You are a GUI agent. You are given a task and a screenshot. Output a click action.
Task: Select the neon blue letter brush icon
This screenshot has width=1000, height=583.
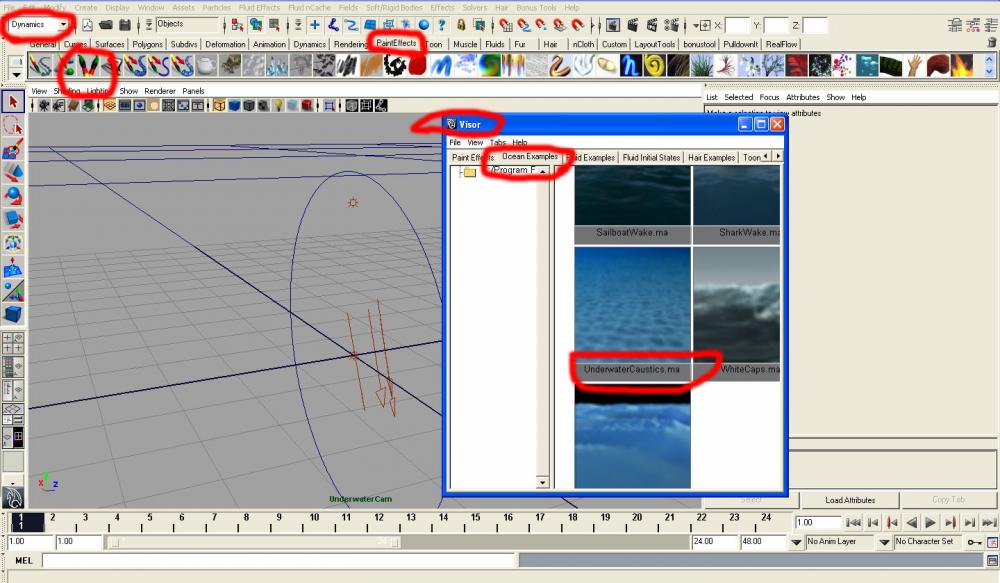pos(630,65)
